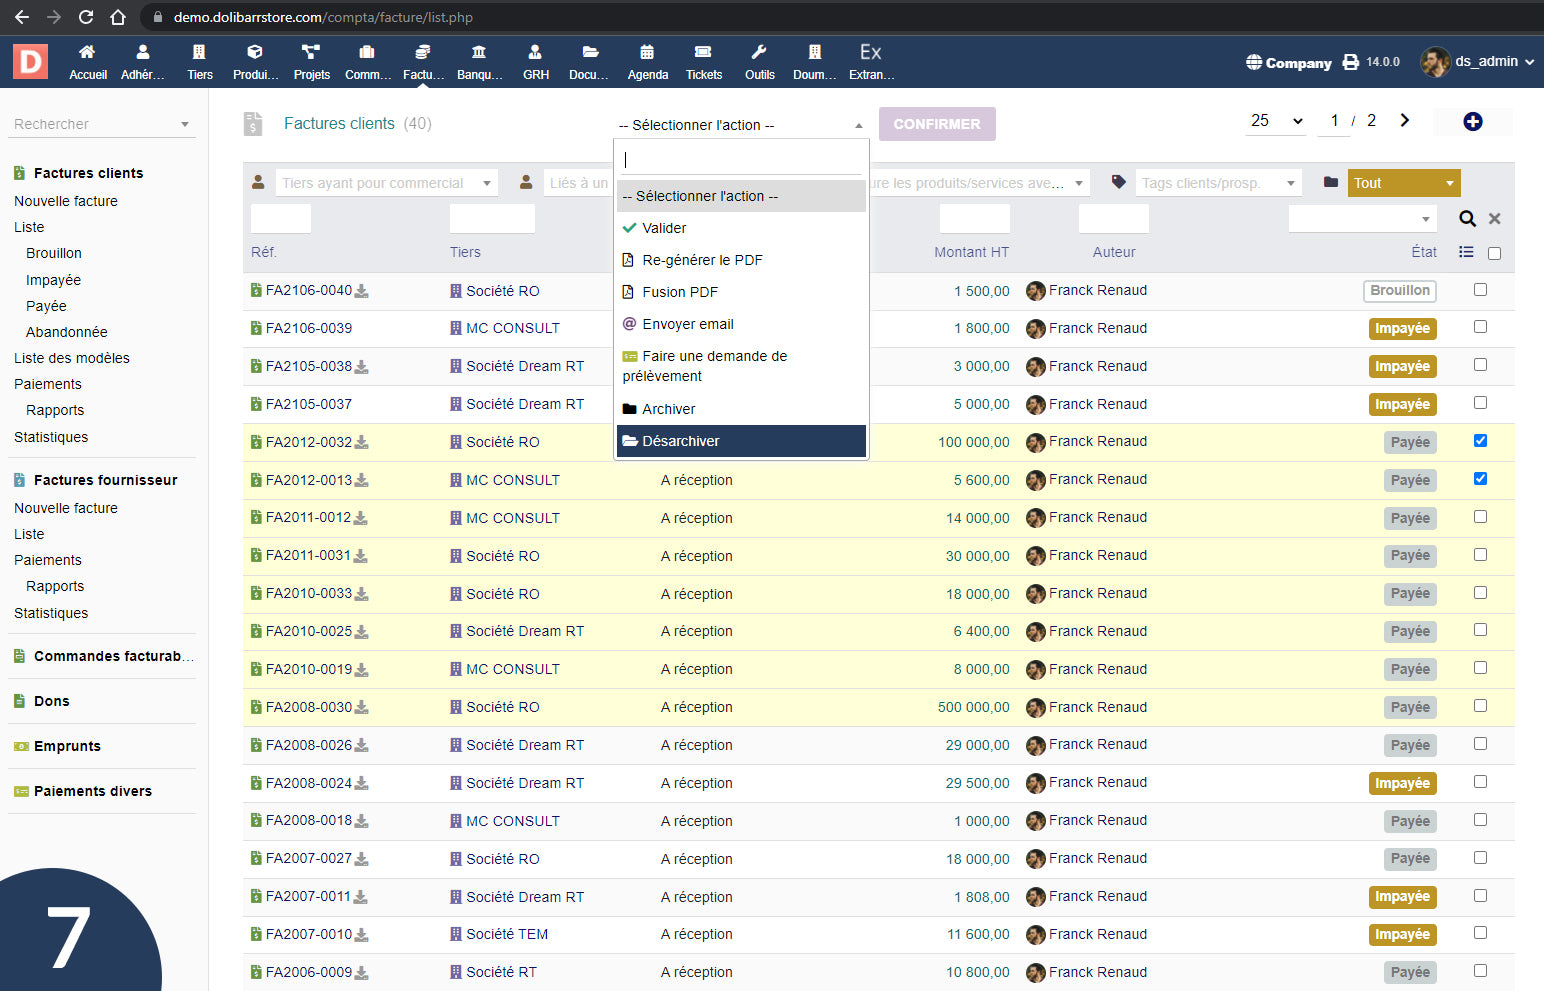Click the printer icon in the top bar

[1350, 62]
